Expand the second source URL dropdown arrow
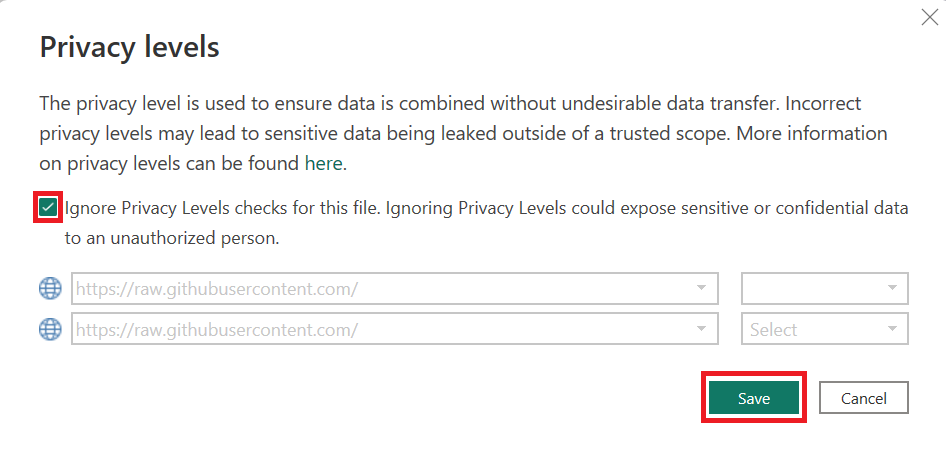This screenshot has height=451, width=946. (700, 329)
